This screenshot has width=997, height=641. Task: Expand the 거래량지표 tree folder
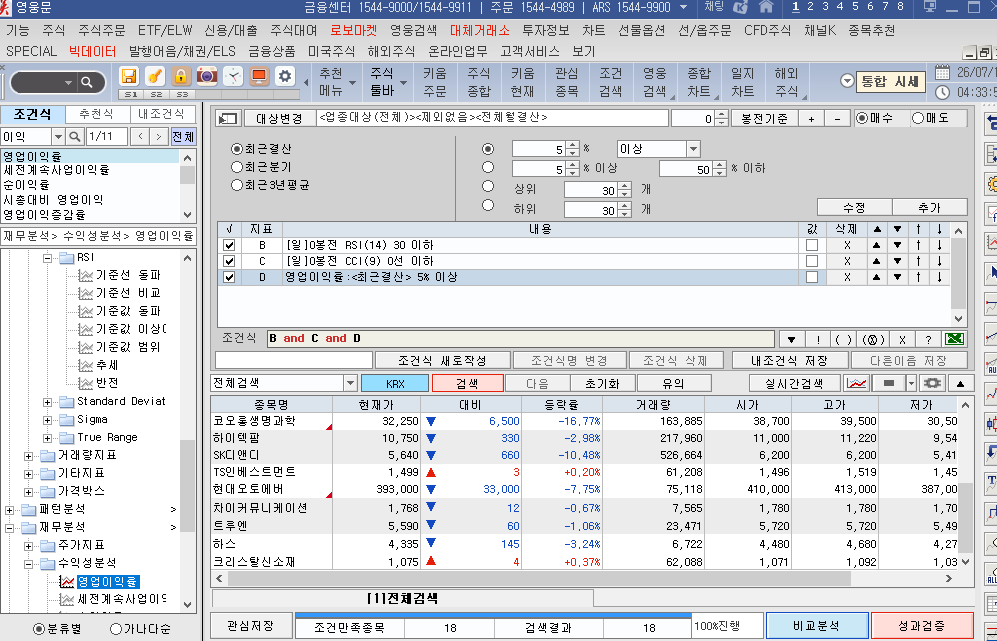click(x=29, y=456)
